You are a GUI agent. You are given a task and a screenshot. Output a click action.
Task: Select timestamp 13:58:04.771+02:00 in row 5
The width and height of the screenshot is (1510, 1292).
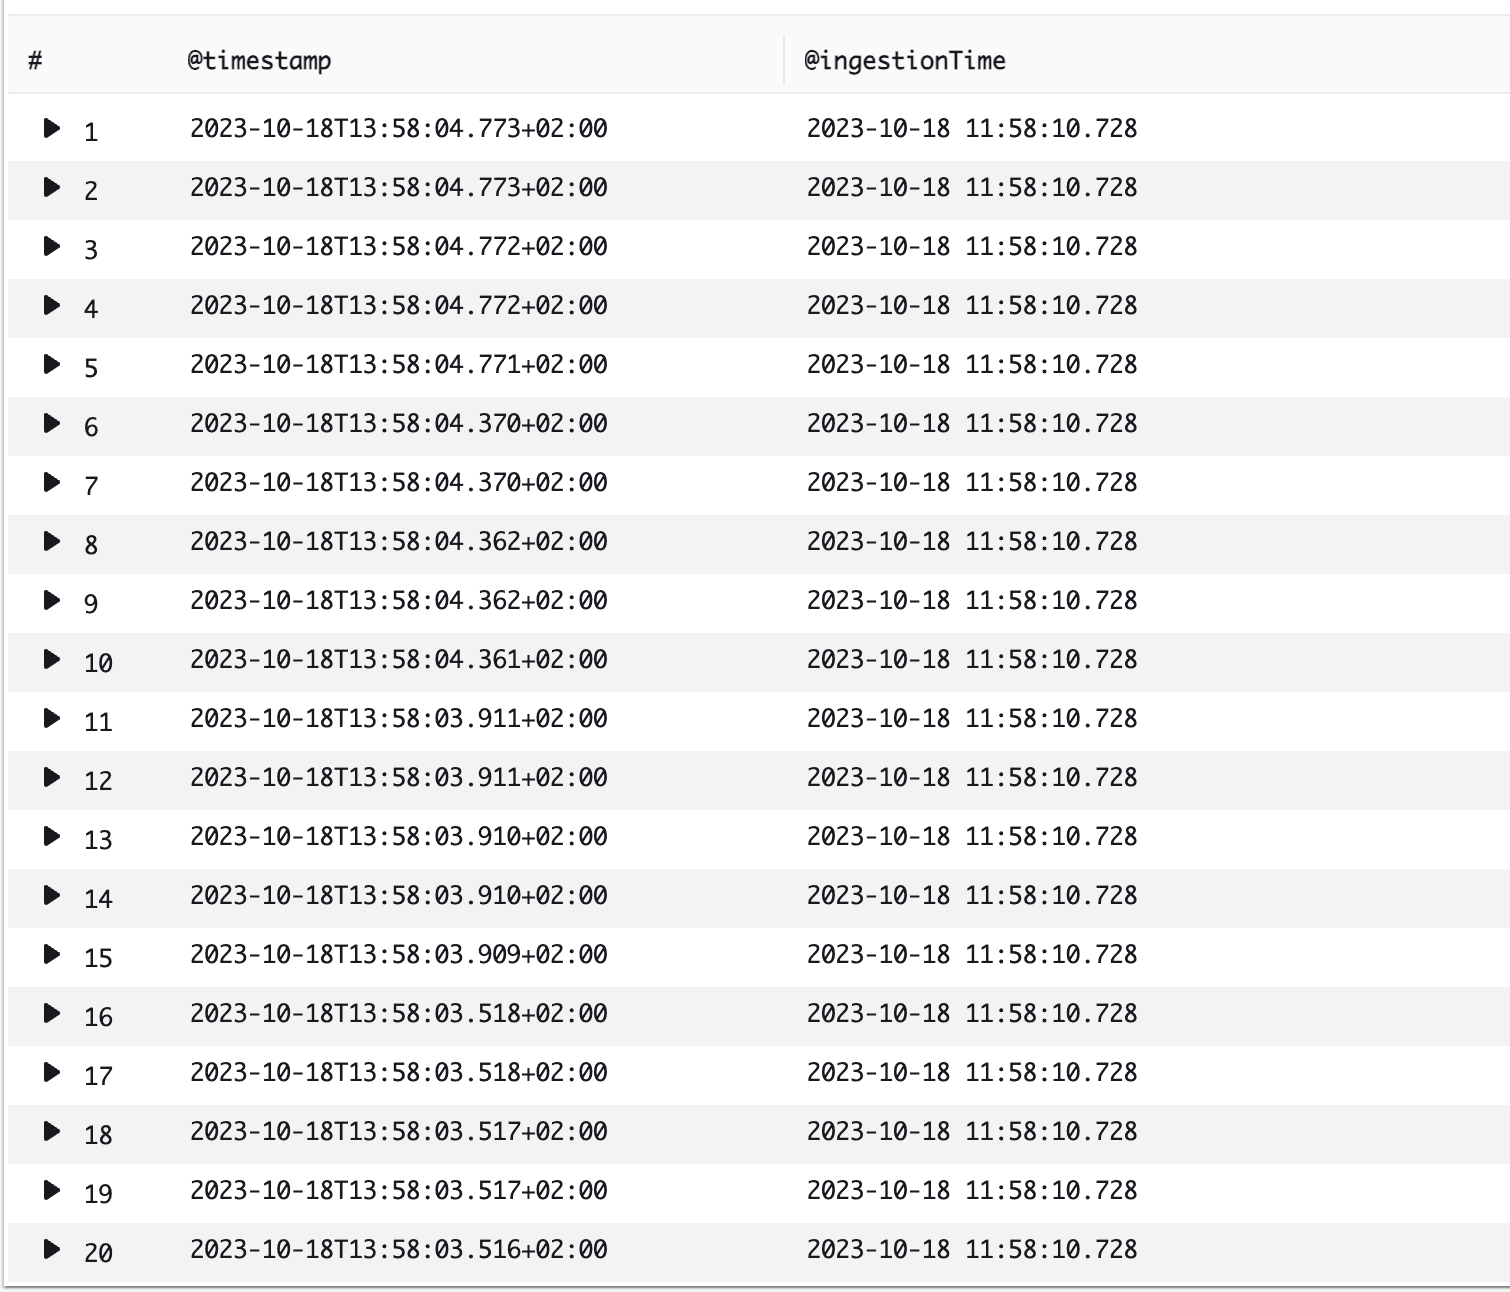[x=399, y=365]
